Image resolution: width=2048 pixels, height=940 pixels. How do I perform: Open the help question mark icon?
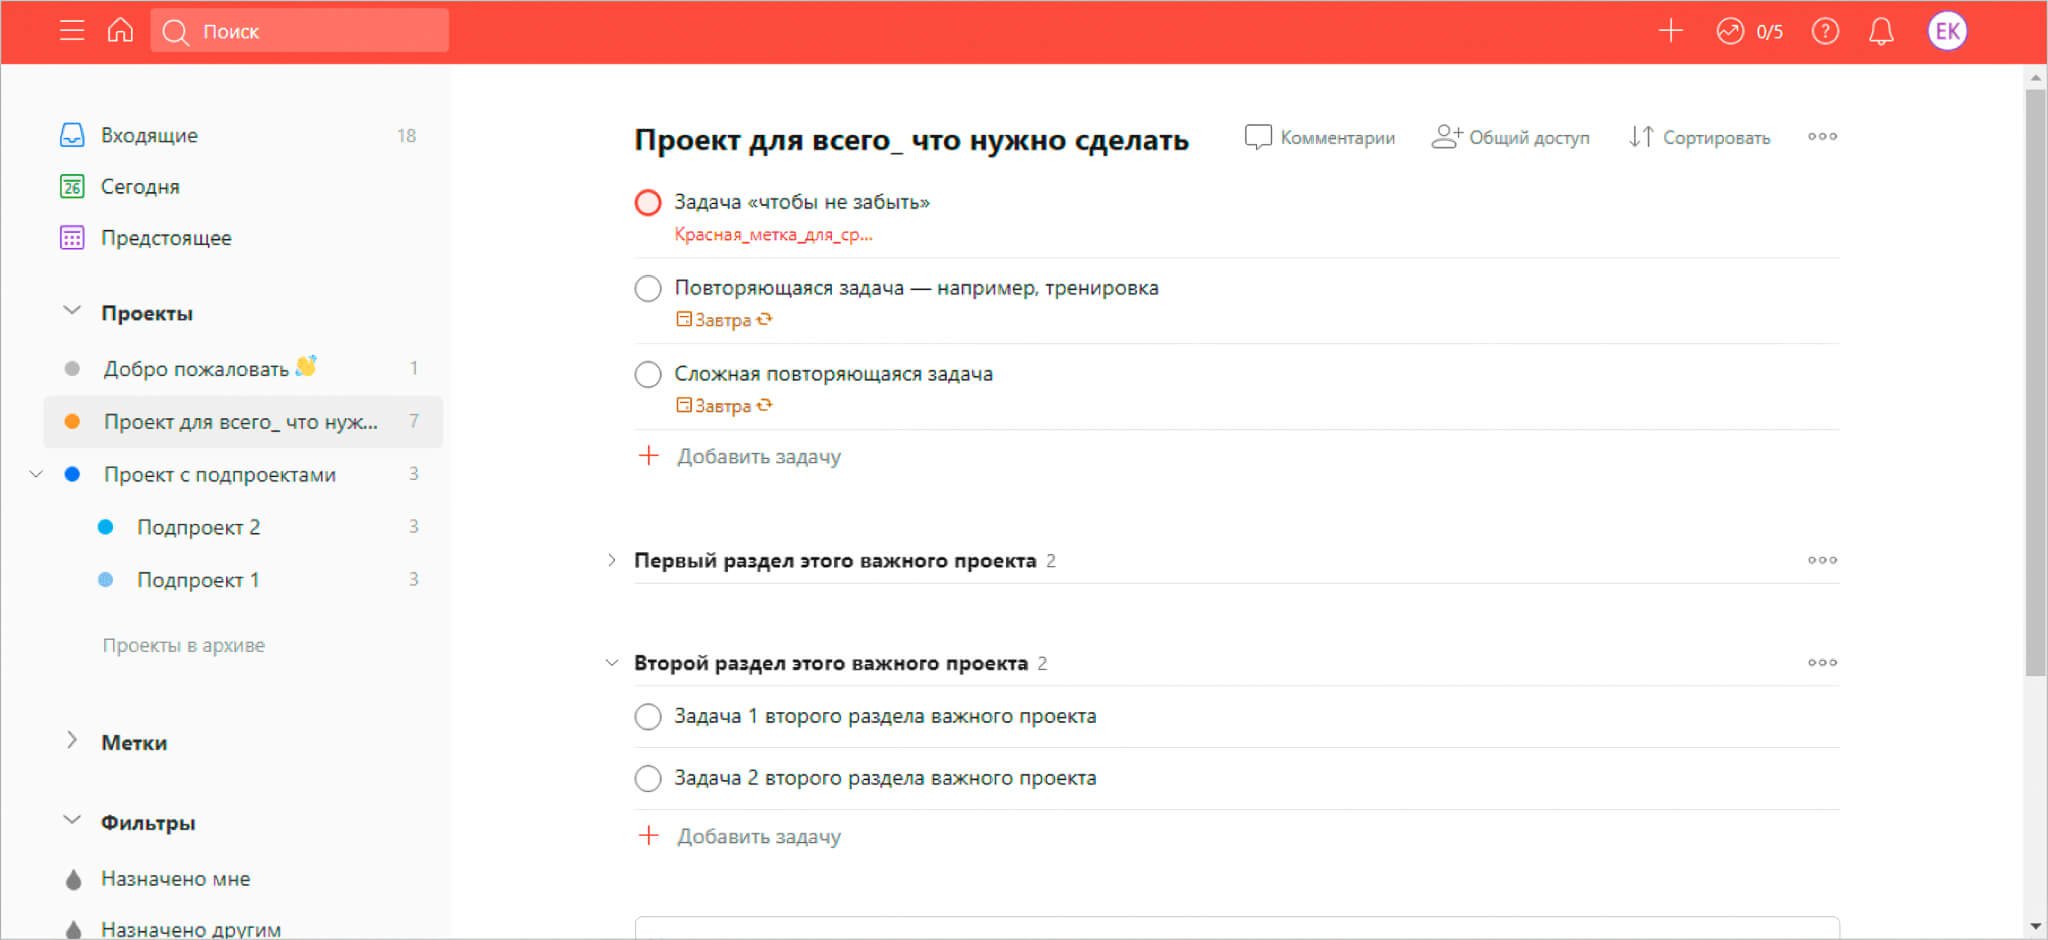point(1825,31)
